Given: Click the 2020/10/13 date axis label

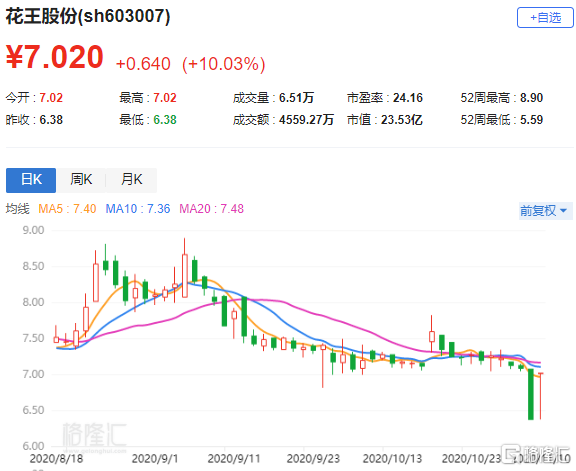Looking at the screenshot, I should click(392, 459).
